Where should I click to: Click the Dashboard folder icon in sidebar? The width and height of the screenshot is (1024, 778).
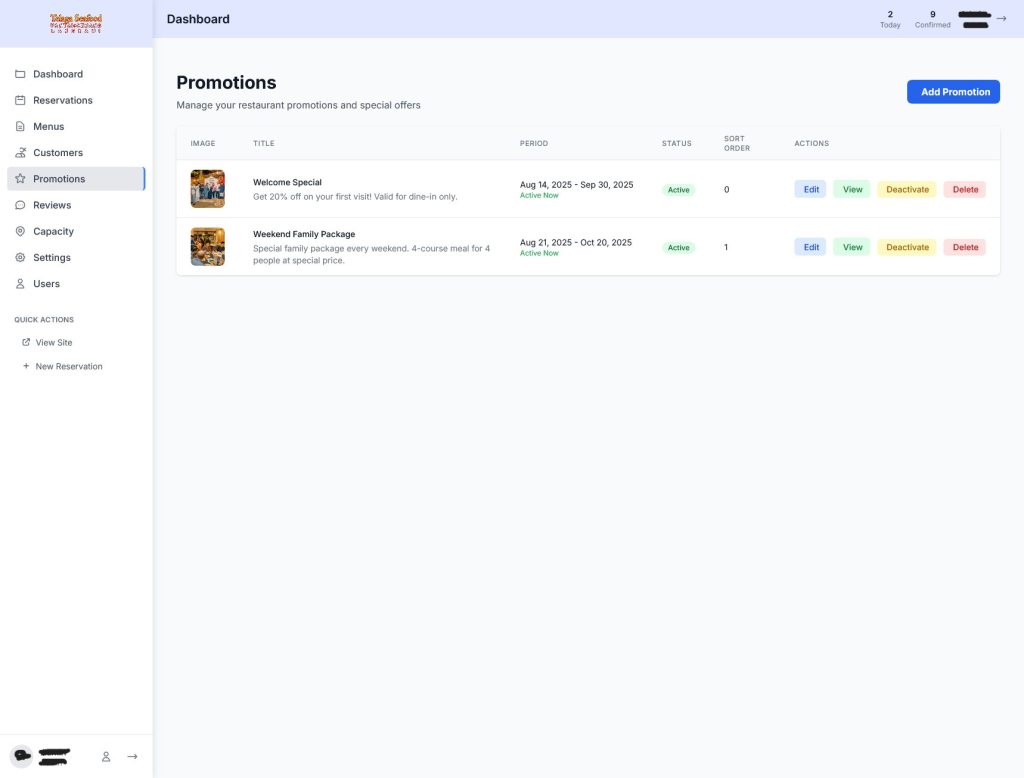[20, 74]
